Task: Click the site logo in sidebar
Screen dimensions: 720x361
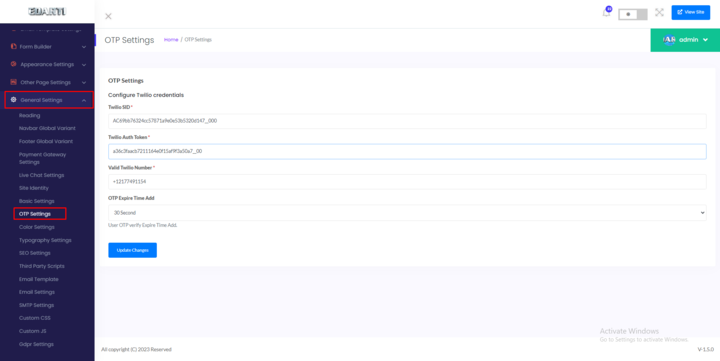Action: [x=47, y=11]
